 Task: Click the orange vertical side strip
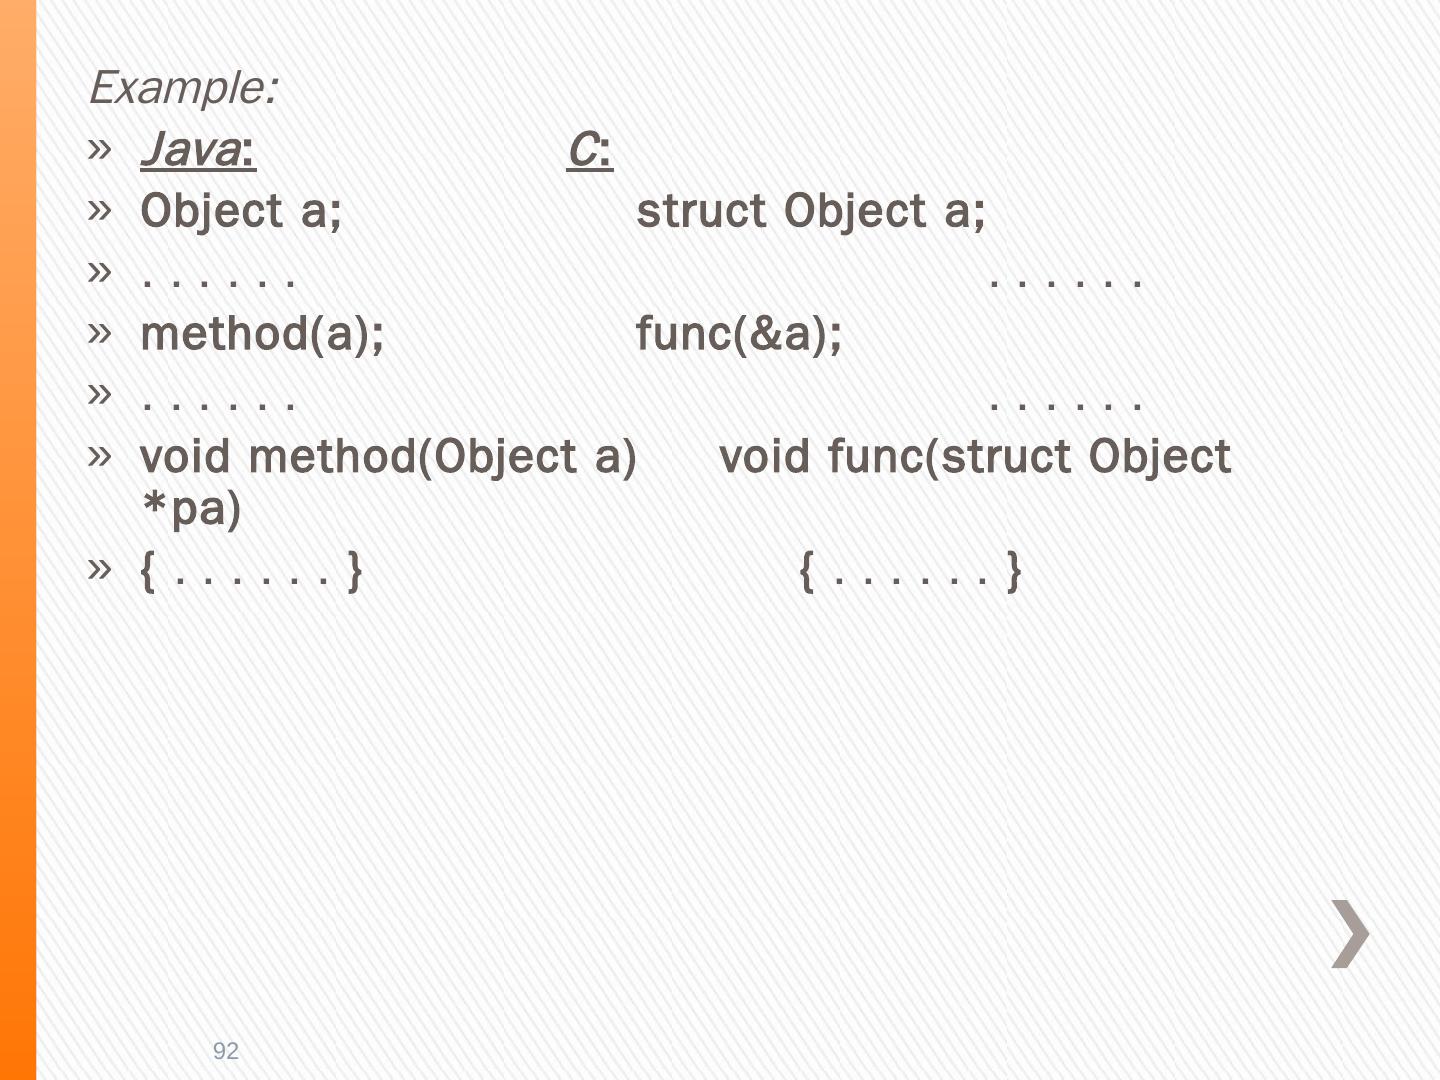17,540
